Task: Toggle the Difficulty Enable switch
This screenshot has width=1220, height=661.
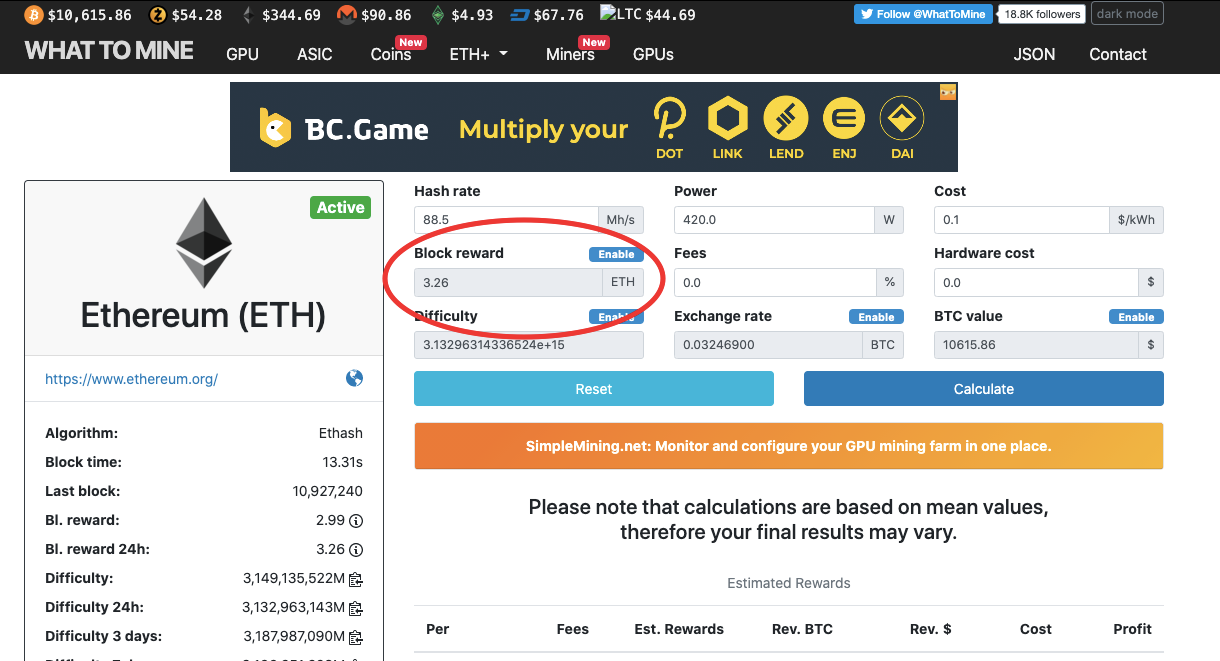Action: pyautogui.click(x=616, y=317)
